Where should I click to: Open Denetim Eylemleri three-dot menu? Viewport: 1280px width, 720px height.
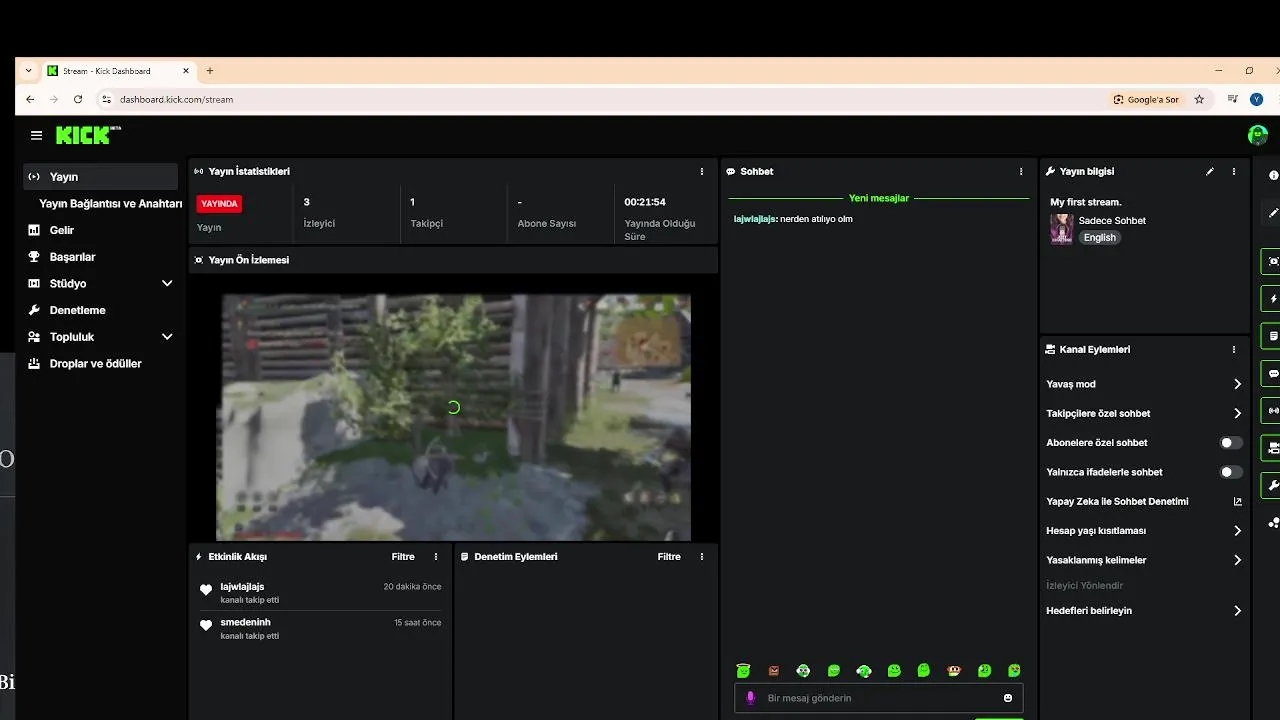(702, 557)
